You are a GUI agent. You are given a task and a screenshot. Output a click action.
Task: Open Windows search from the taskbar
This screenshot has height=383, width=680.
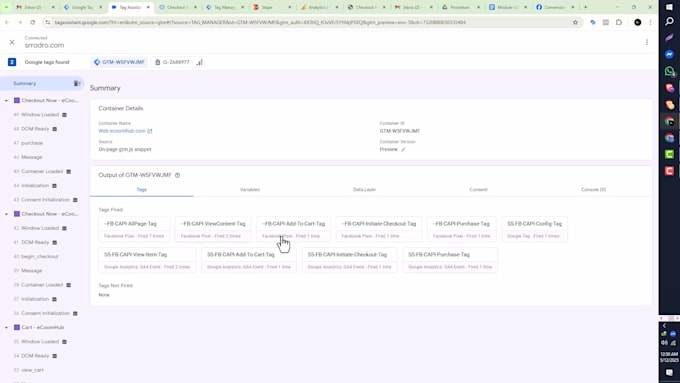[669, 21]
